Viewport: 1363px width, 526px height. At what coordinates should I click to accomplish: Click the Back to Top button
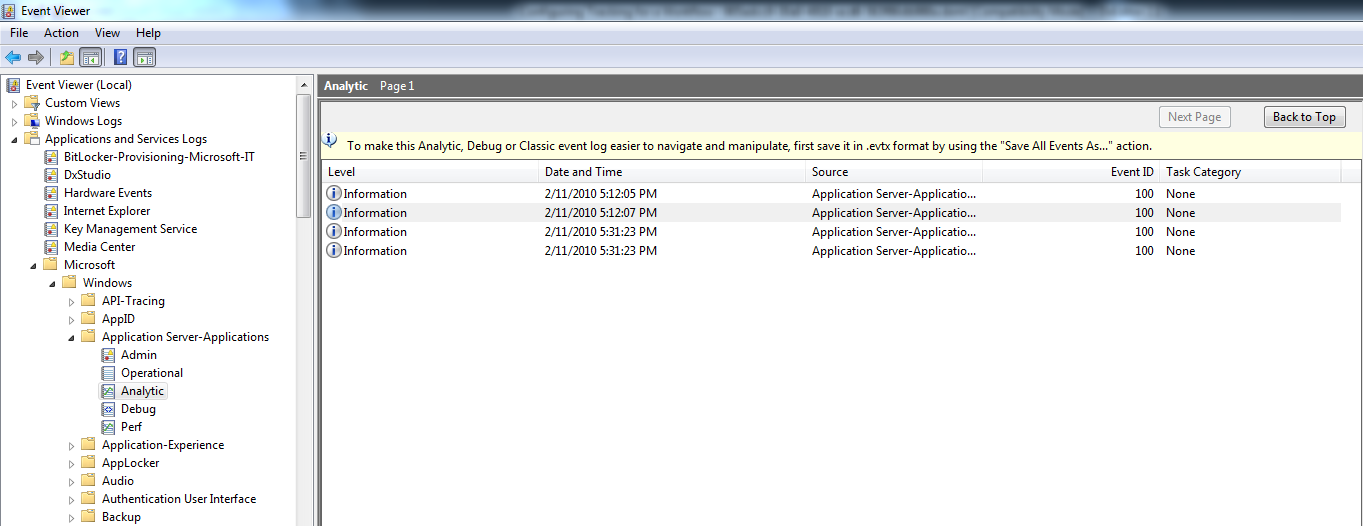[1304, 117]
